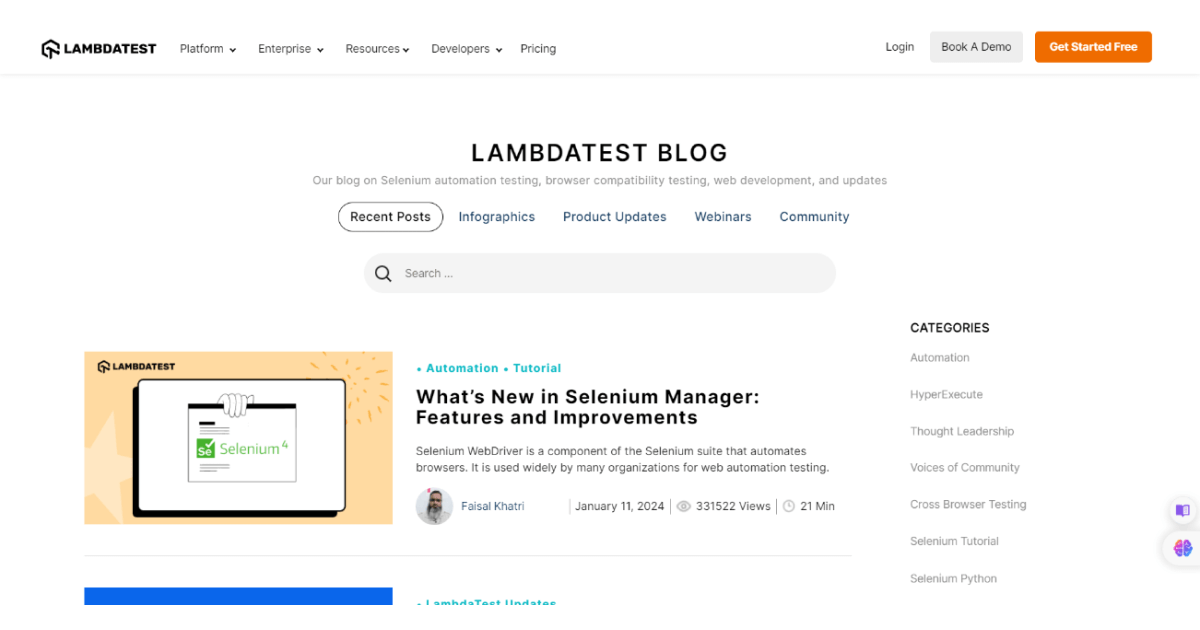The height and width of the screenshot is (630, 1200).
Task: Go to the Webinars tab
Action: (723, 217)
